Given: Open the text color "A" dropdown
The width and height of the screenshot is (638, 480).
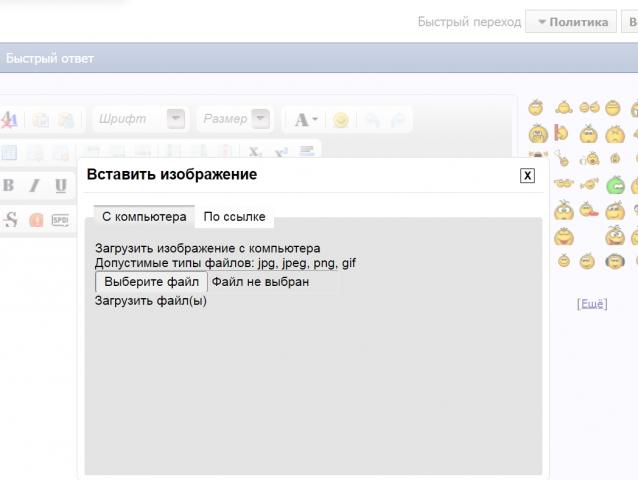Looking at the screenshot, I should coord(315,120).
